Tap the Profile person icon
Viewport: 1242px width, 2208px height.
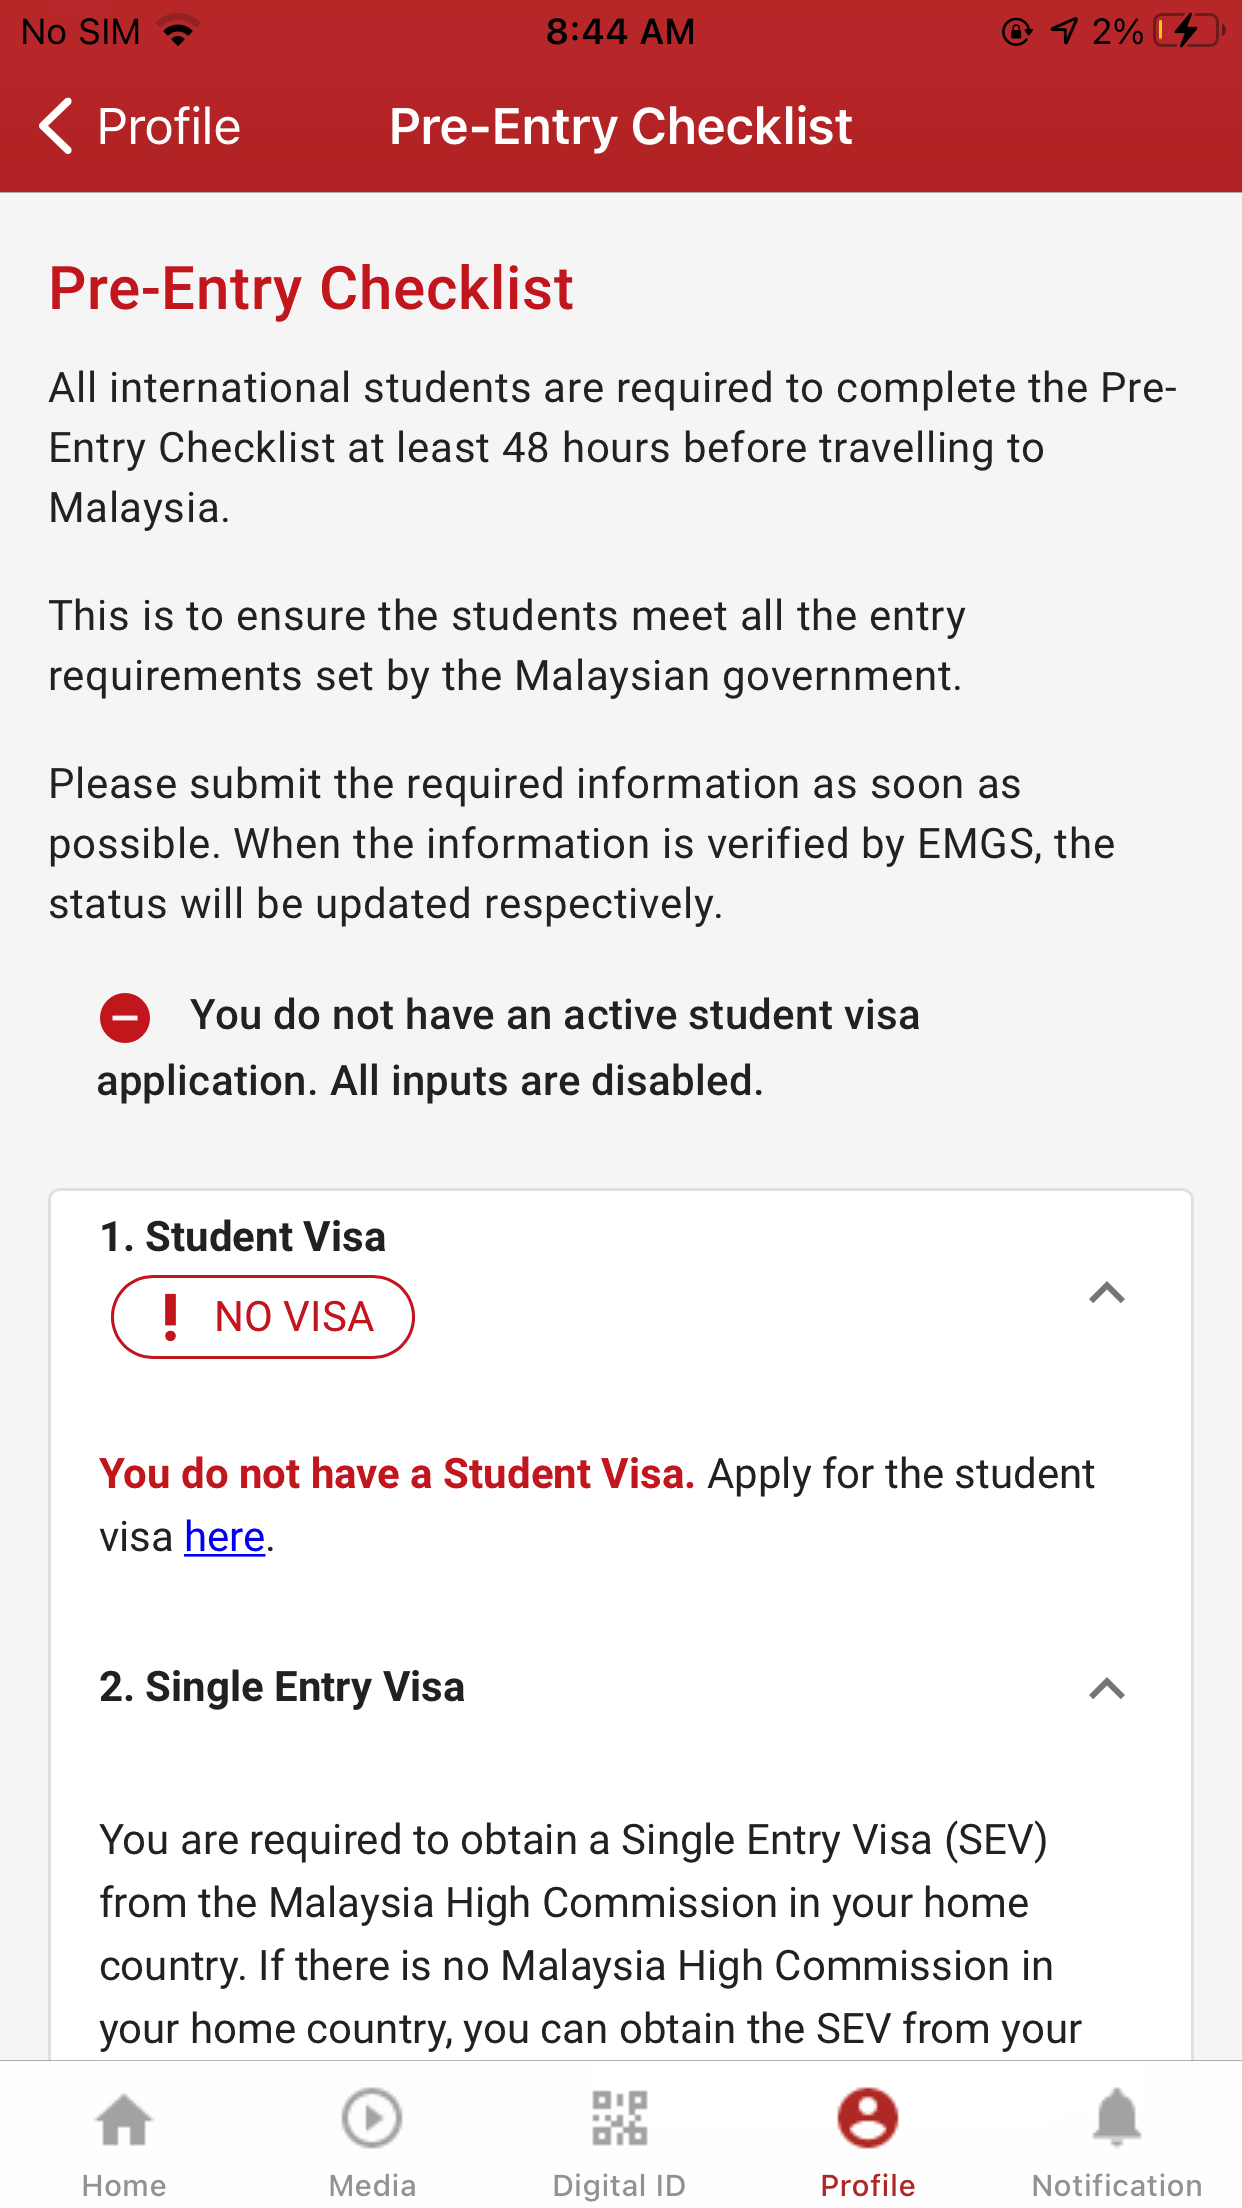click(867, 2119)
